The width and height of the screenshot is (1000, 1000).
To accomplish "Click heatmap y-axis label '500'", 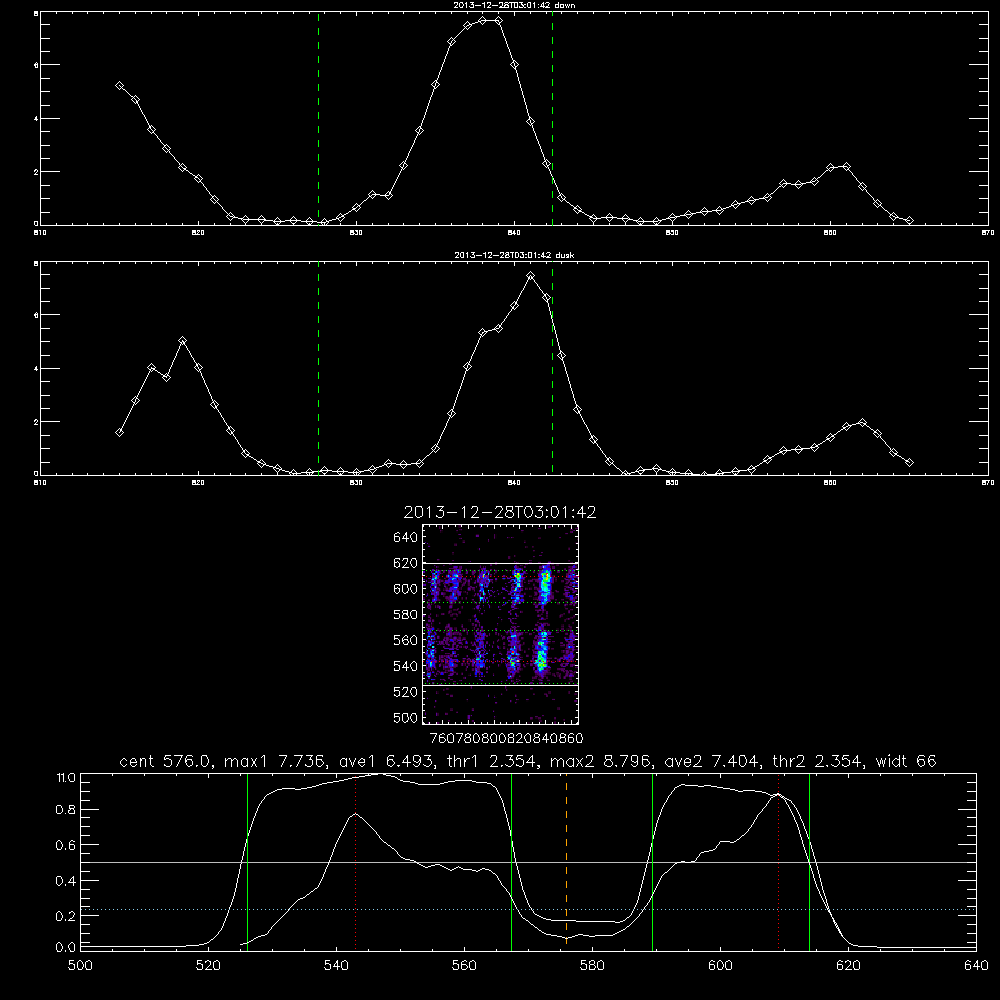I will click(406, 717).
